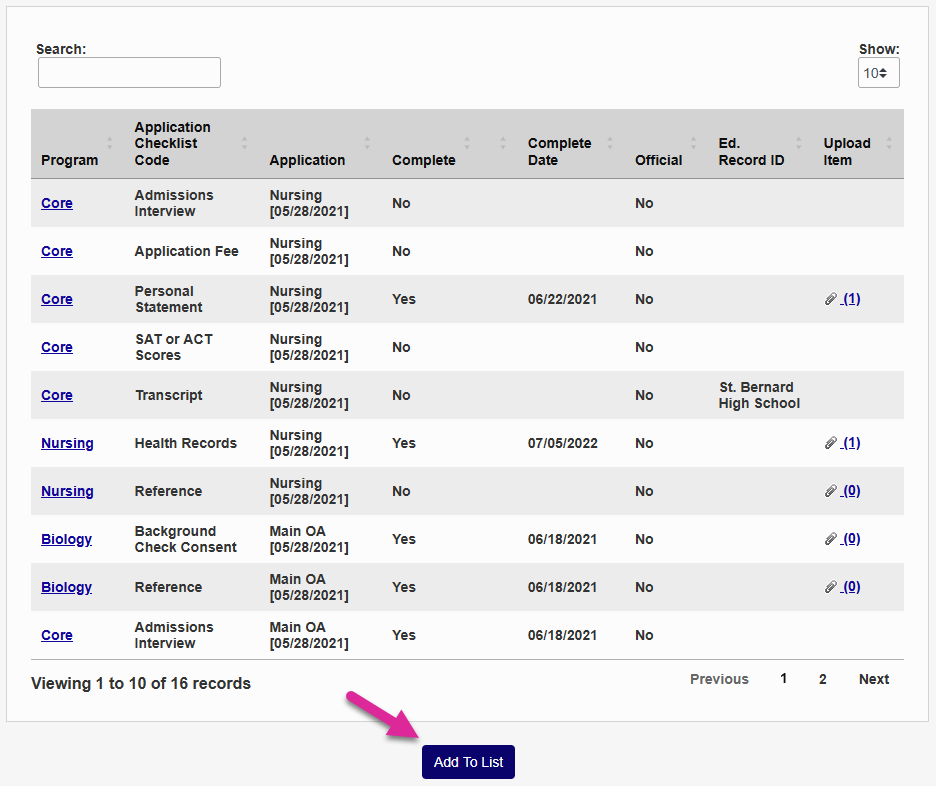Sort by Ed. Record ID column
The height and width of the screenshot is (786, 936).
pos(798,144)
